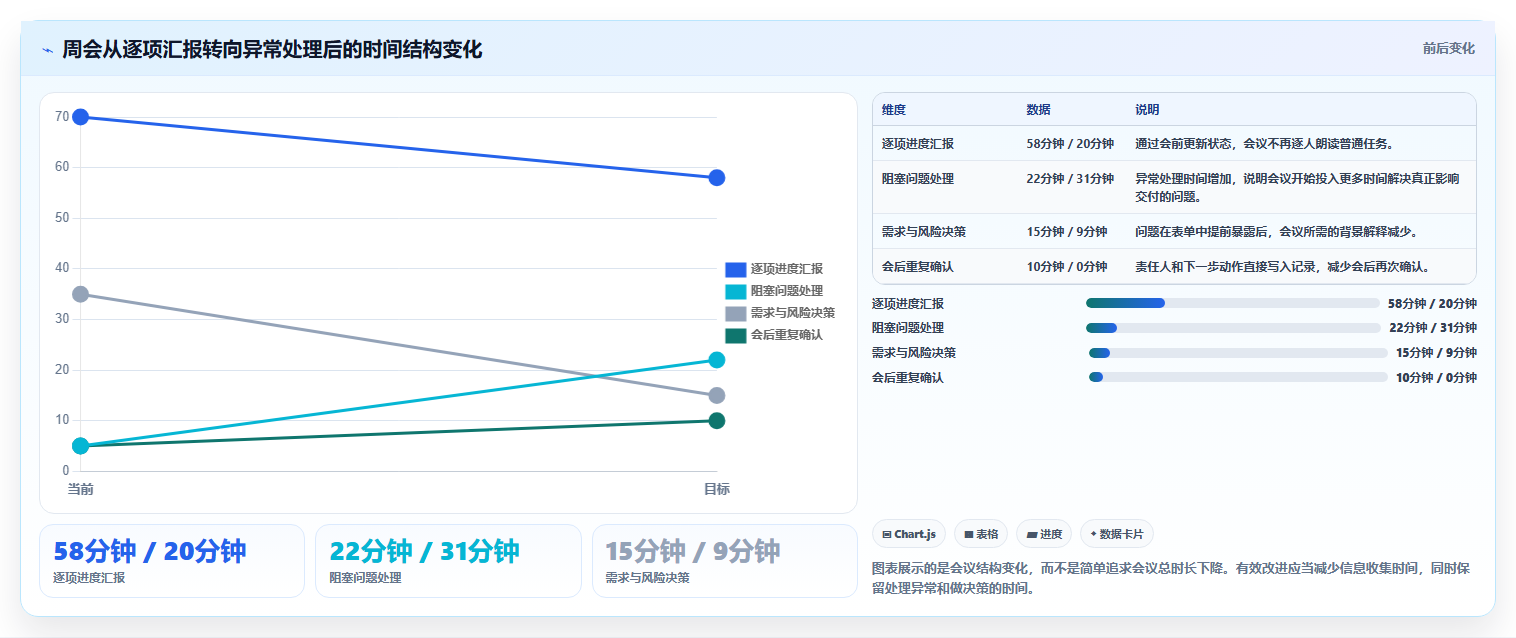Toggle the 需求与风险决策 legend swatch in the chart
Screen dimensions: 1516x638
(x=736, y=313)
